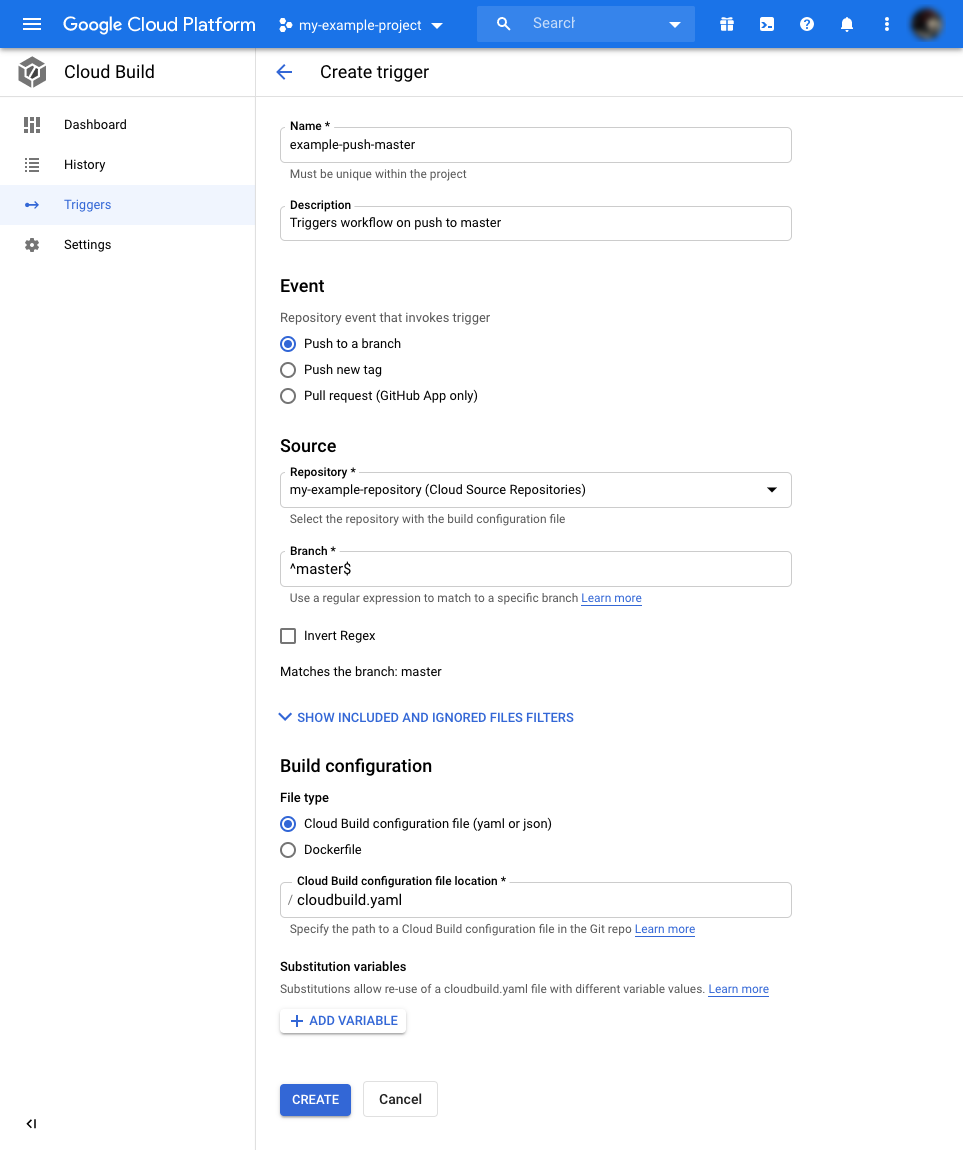This screenshot has width=963, height=1150.
Task: Select Push new tag event
Action: point(288,370)
